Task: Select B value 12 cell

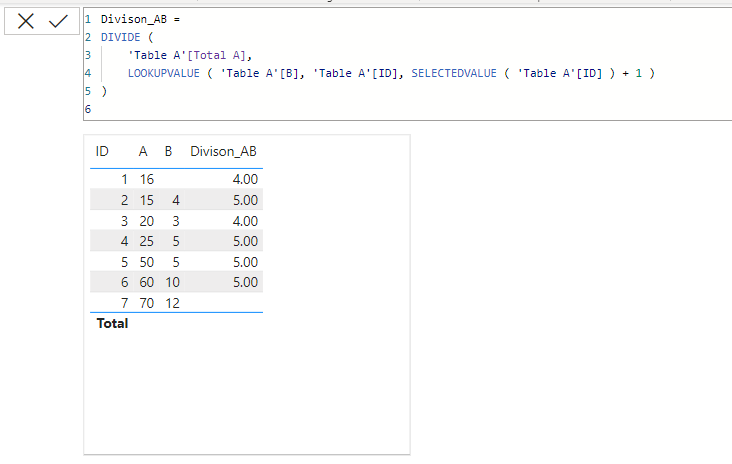Action: 172,303
